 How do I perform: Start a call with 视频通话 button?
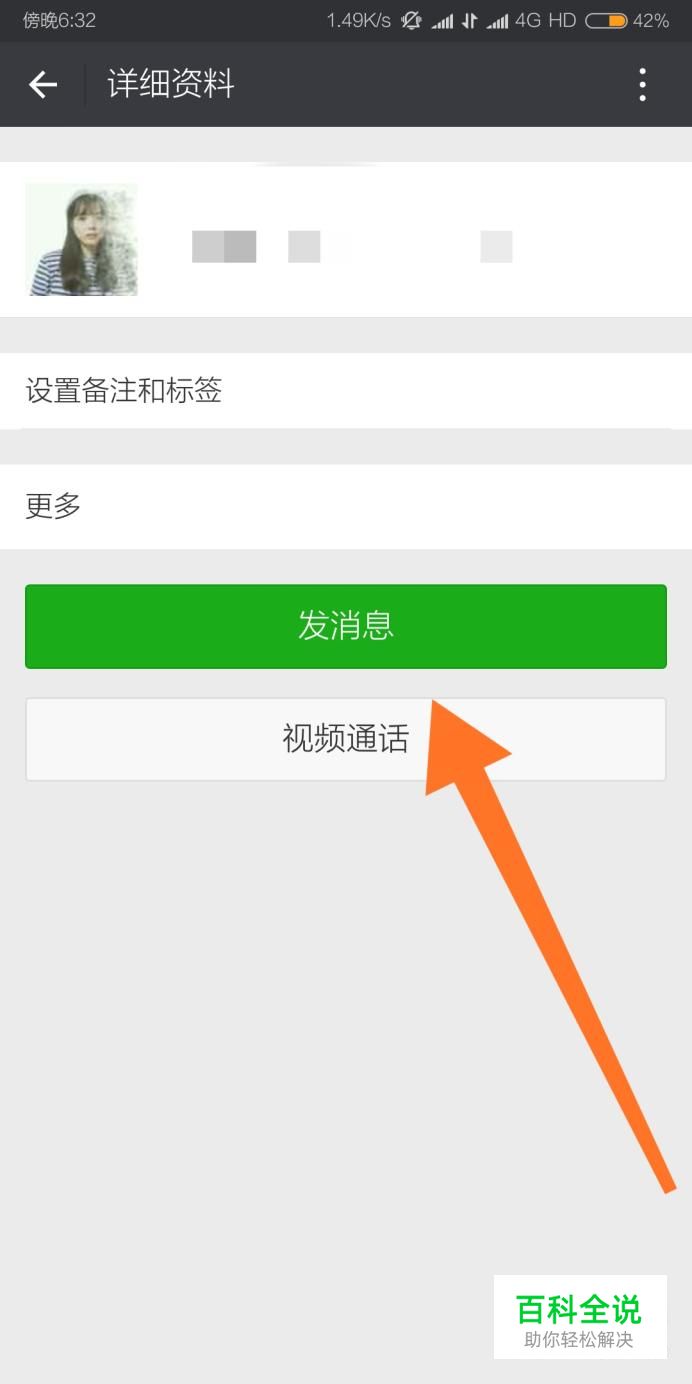(x=346, y=739)
